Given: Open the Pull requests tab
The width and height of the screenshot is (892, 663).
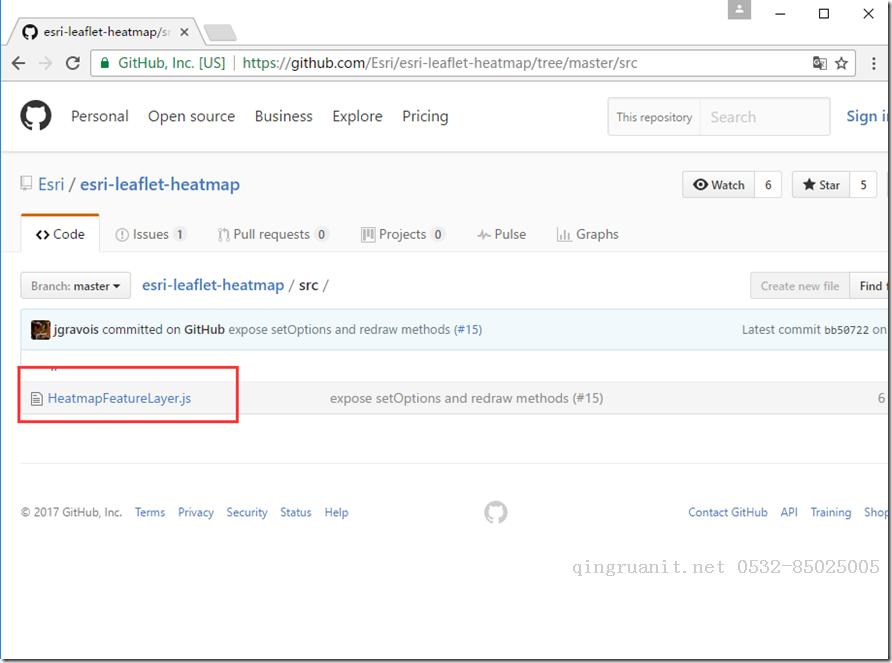Looking at the screenshot, I should click(272, 234).
